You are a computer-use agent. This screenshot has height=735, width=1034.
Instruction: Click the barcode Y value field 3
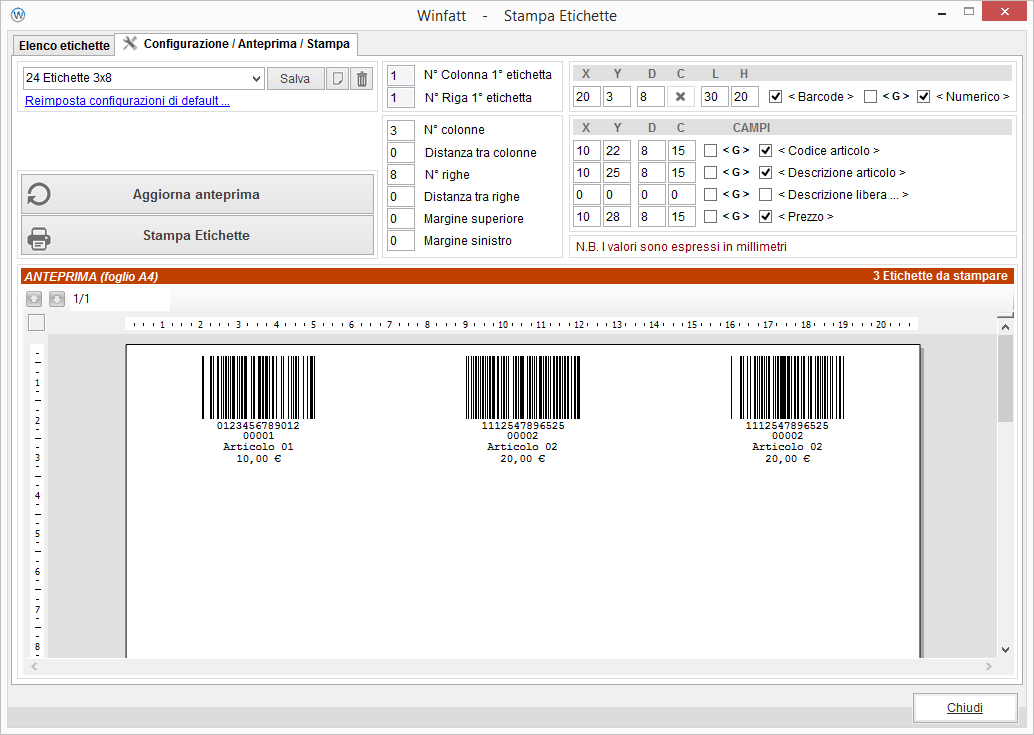coord(617,97)
